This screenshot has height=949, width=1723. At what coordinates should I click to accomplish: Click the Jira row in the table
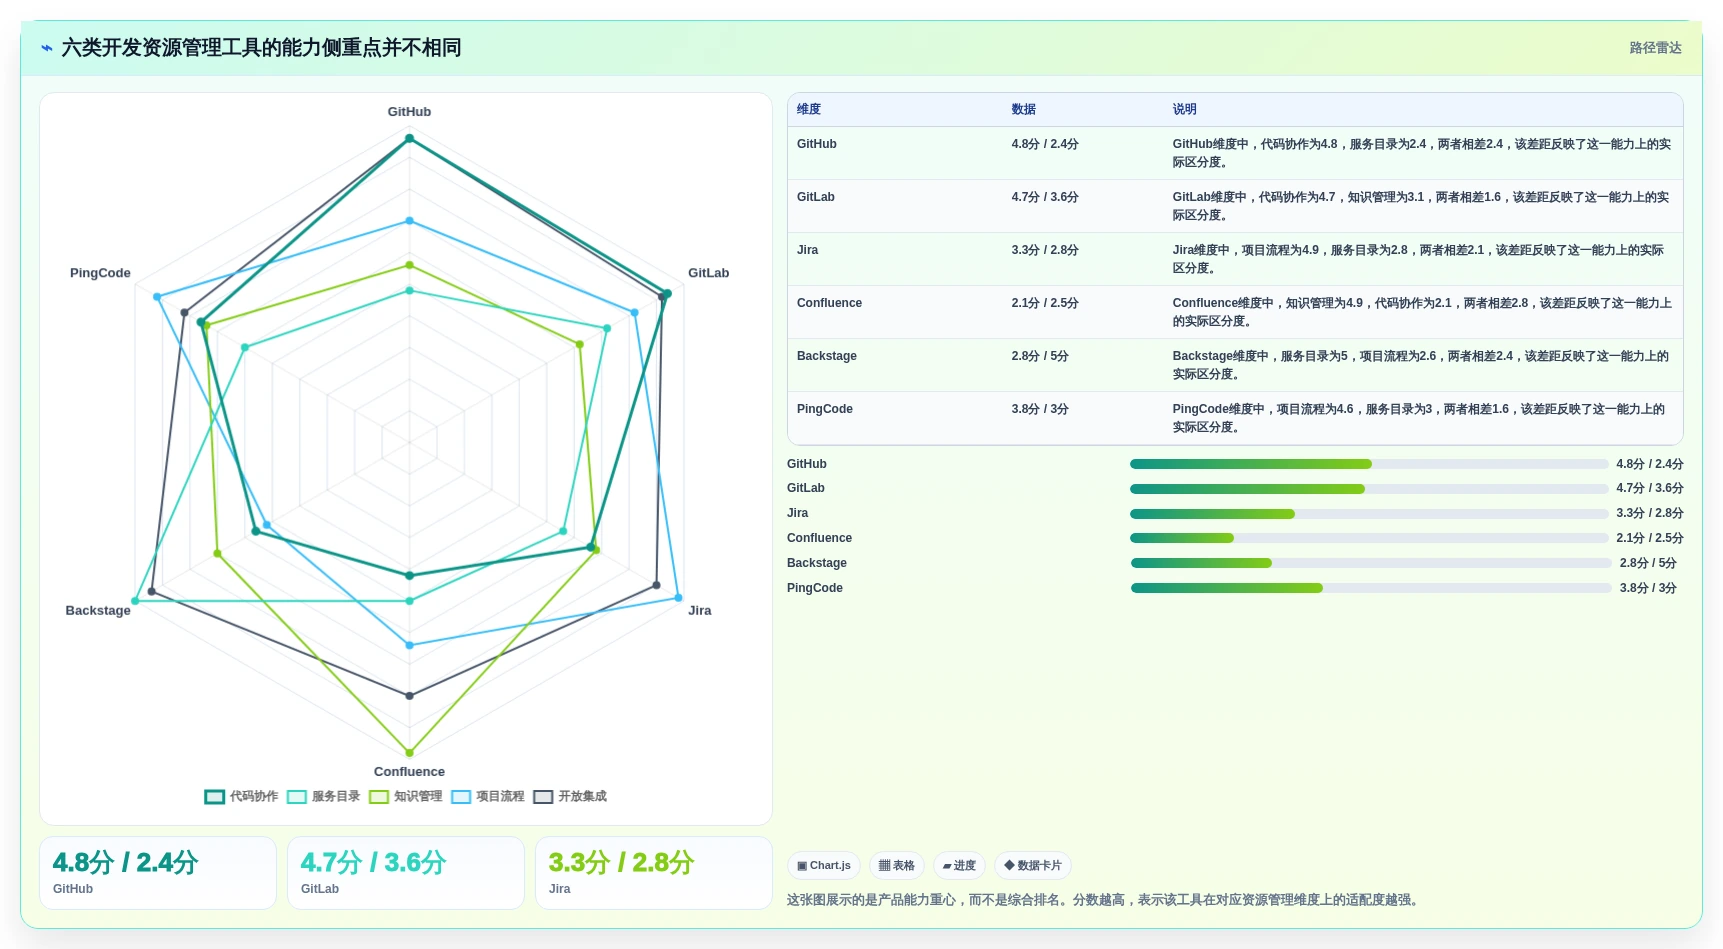click(x=1235, y=259)
